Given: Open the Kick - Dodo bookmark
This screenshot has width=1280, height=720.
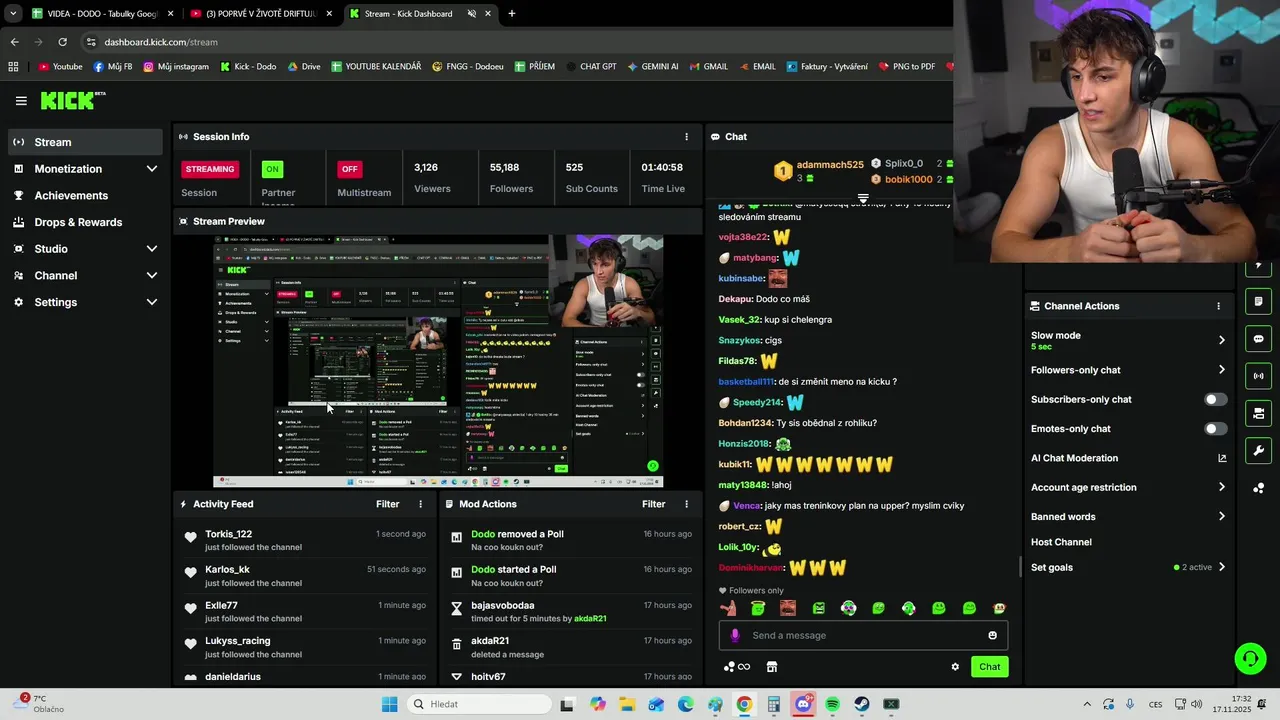Looking at the screenshot, I should 247,67.
